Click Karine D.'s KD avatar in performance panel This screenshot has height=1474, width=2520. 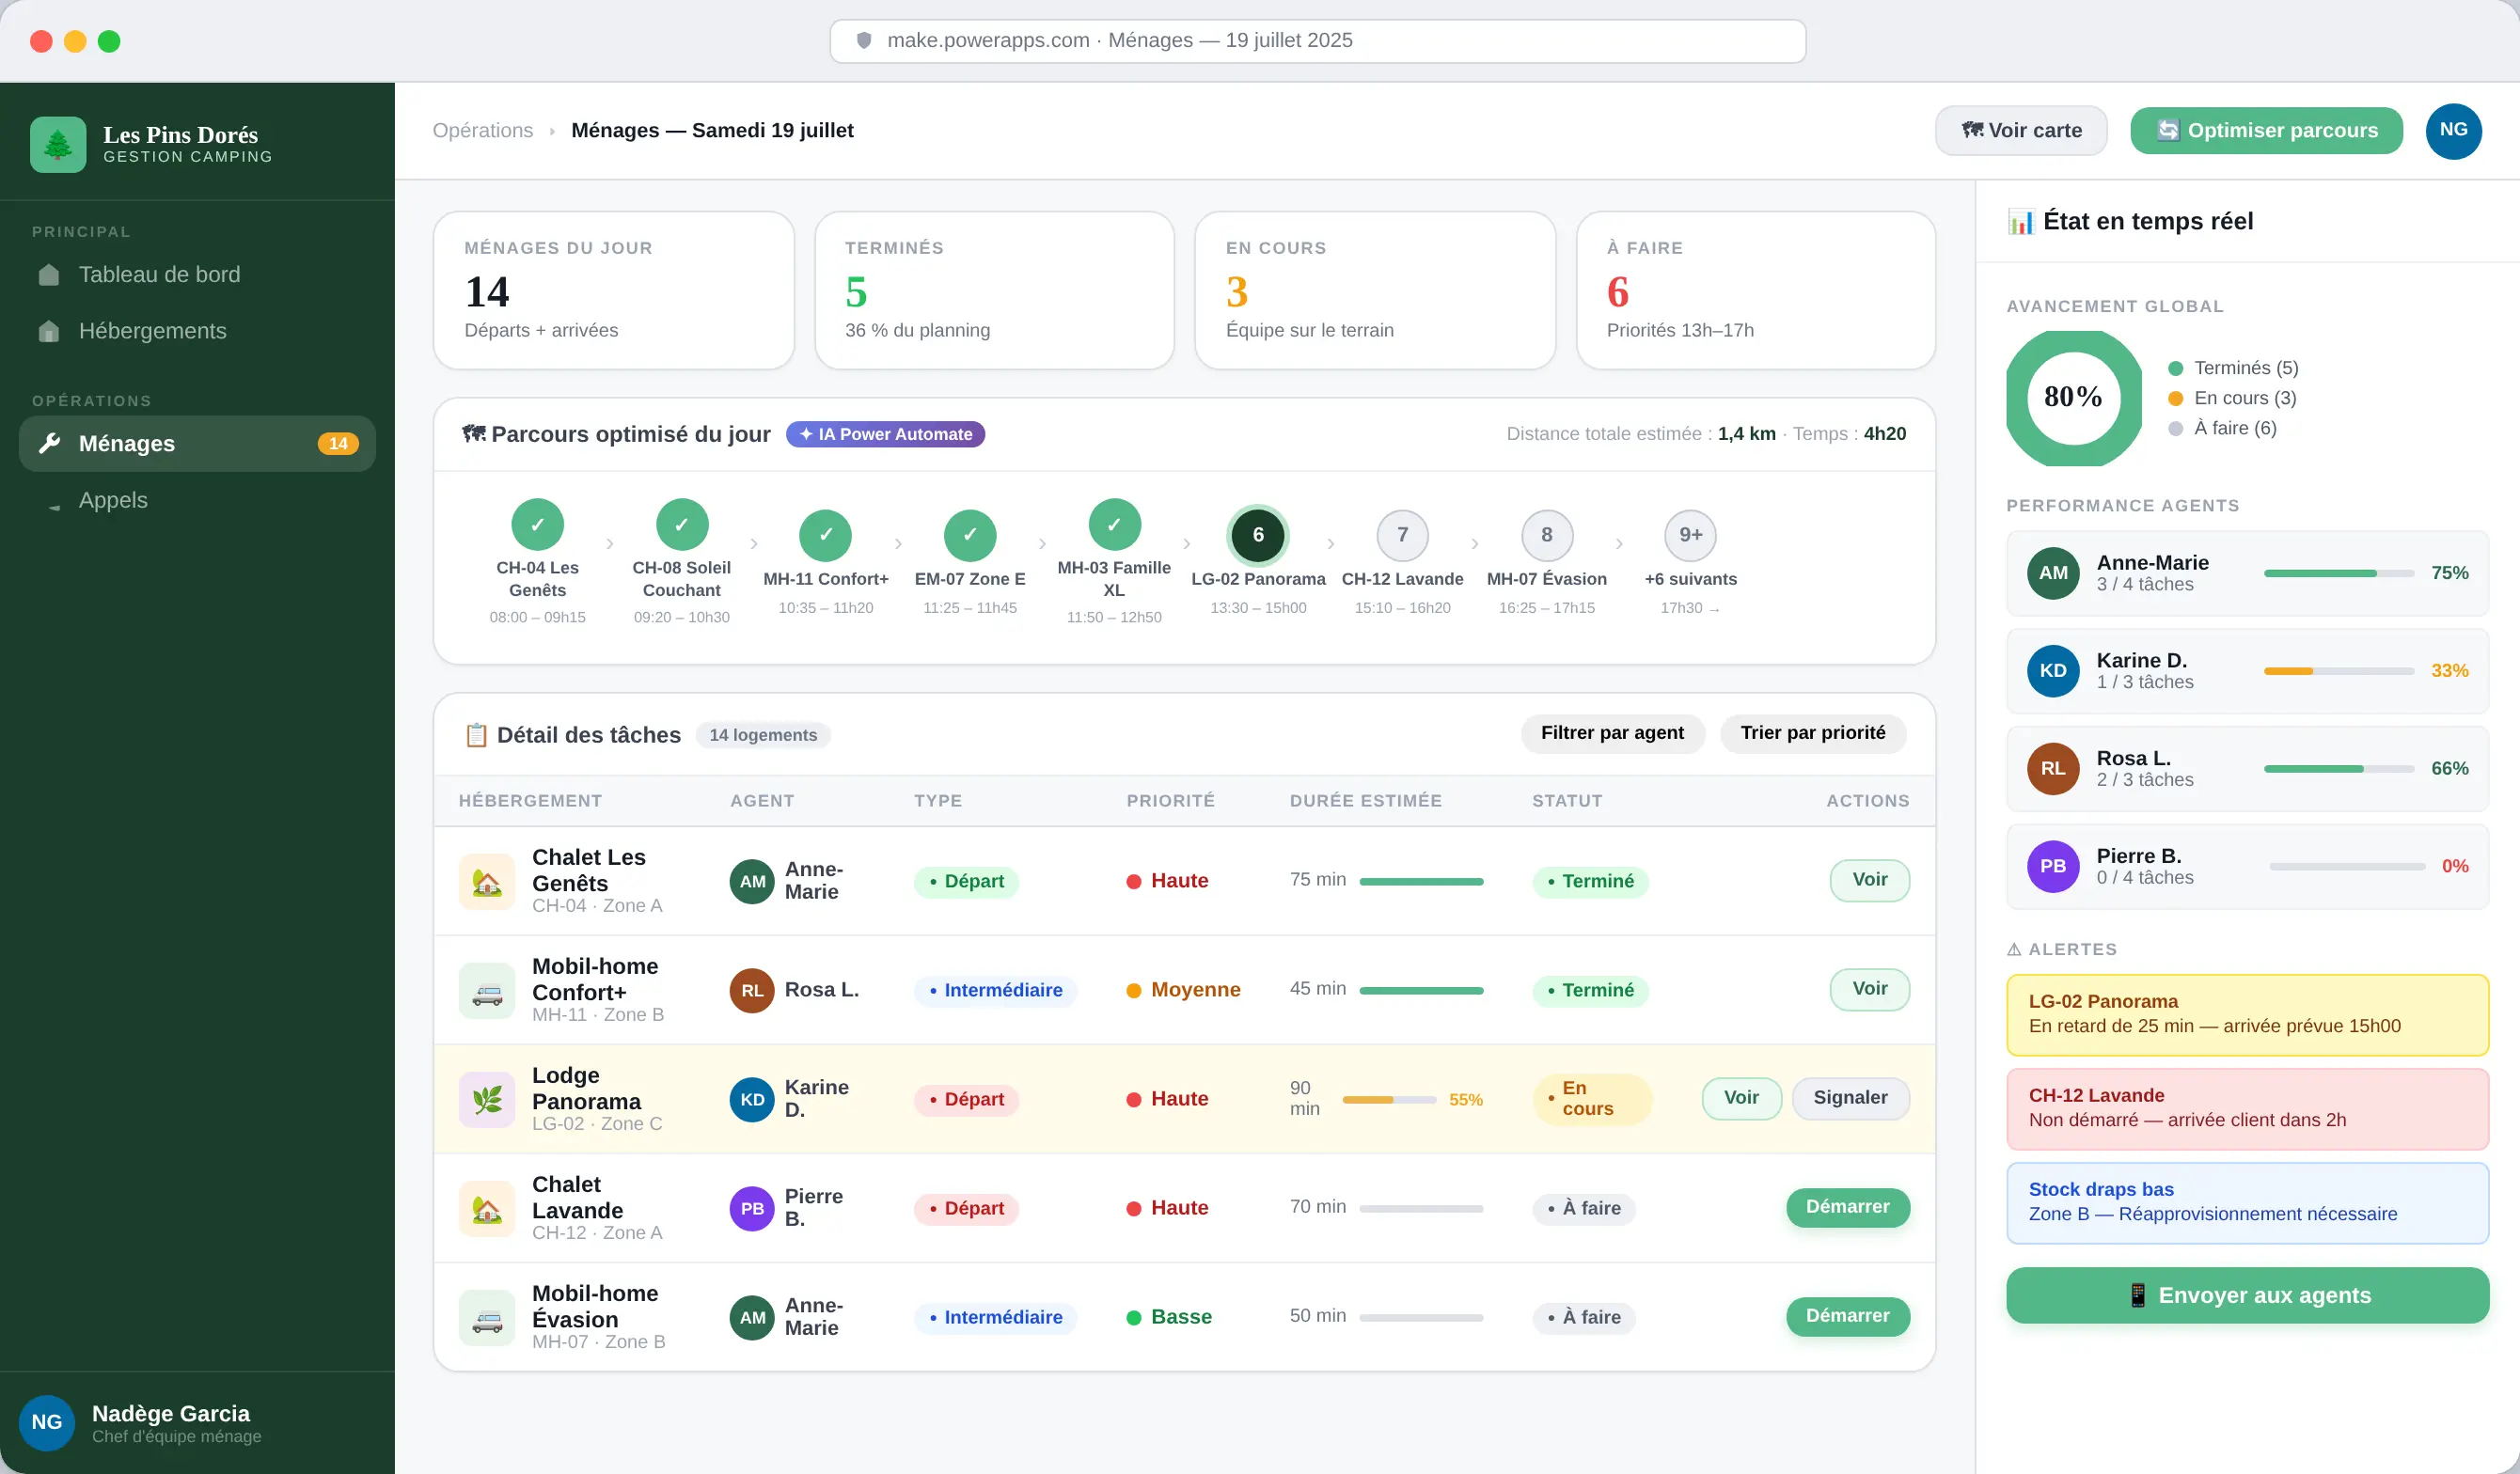2053,671
